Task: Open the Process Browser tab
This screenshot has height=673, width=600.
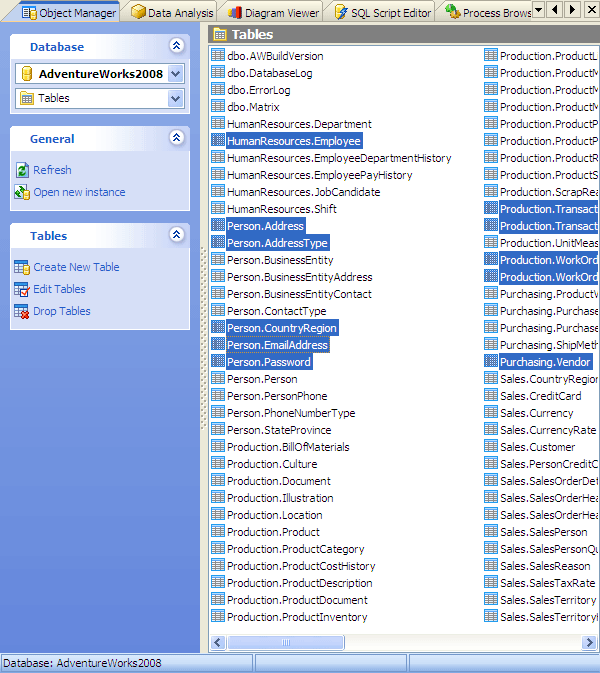Action: coord(488,13)
